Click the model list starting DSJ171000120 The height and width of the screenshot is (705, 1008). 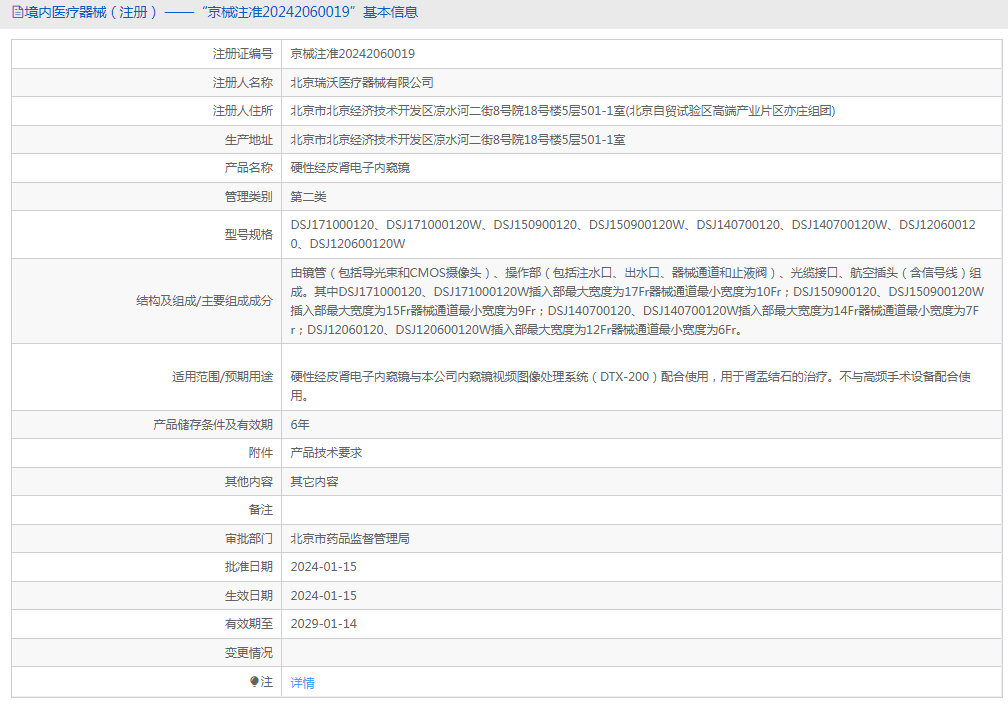(633, 234)
